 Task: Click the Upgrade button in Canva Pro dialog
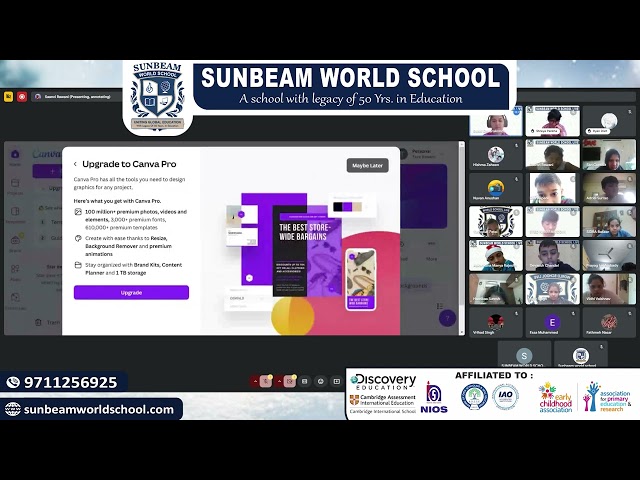(131, 293)
